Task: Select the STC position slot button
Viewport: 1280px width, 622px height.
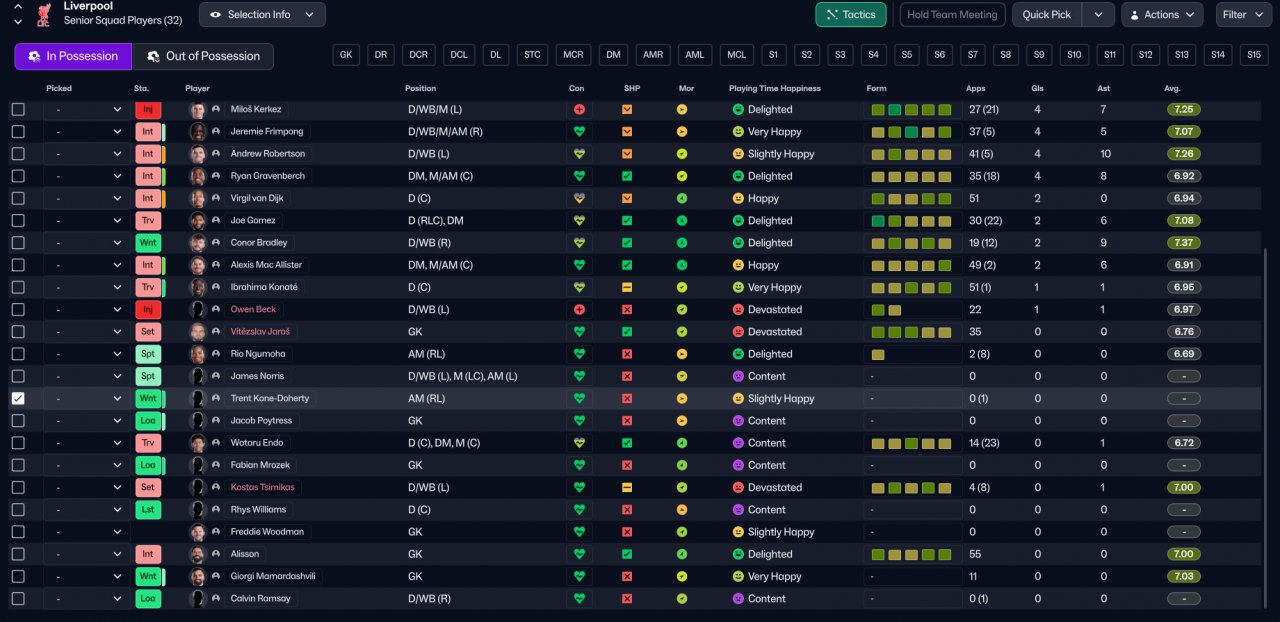Action: (532, 55)
